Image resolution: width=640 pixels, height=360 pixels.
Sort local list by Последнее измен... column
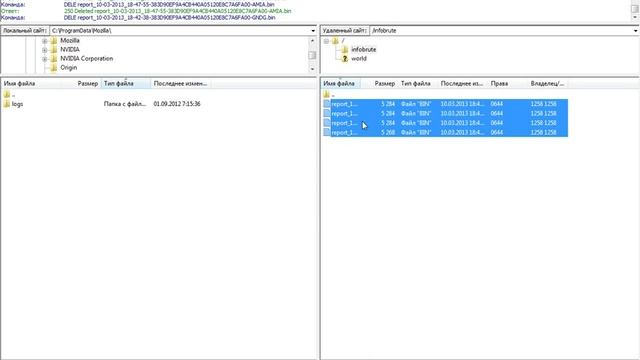pos(180,83)
